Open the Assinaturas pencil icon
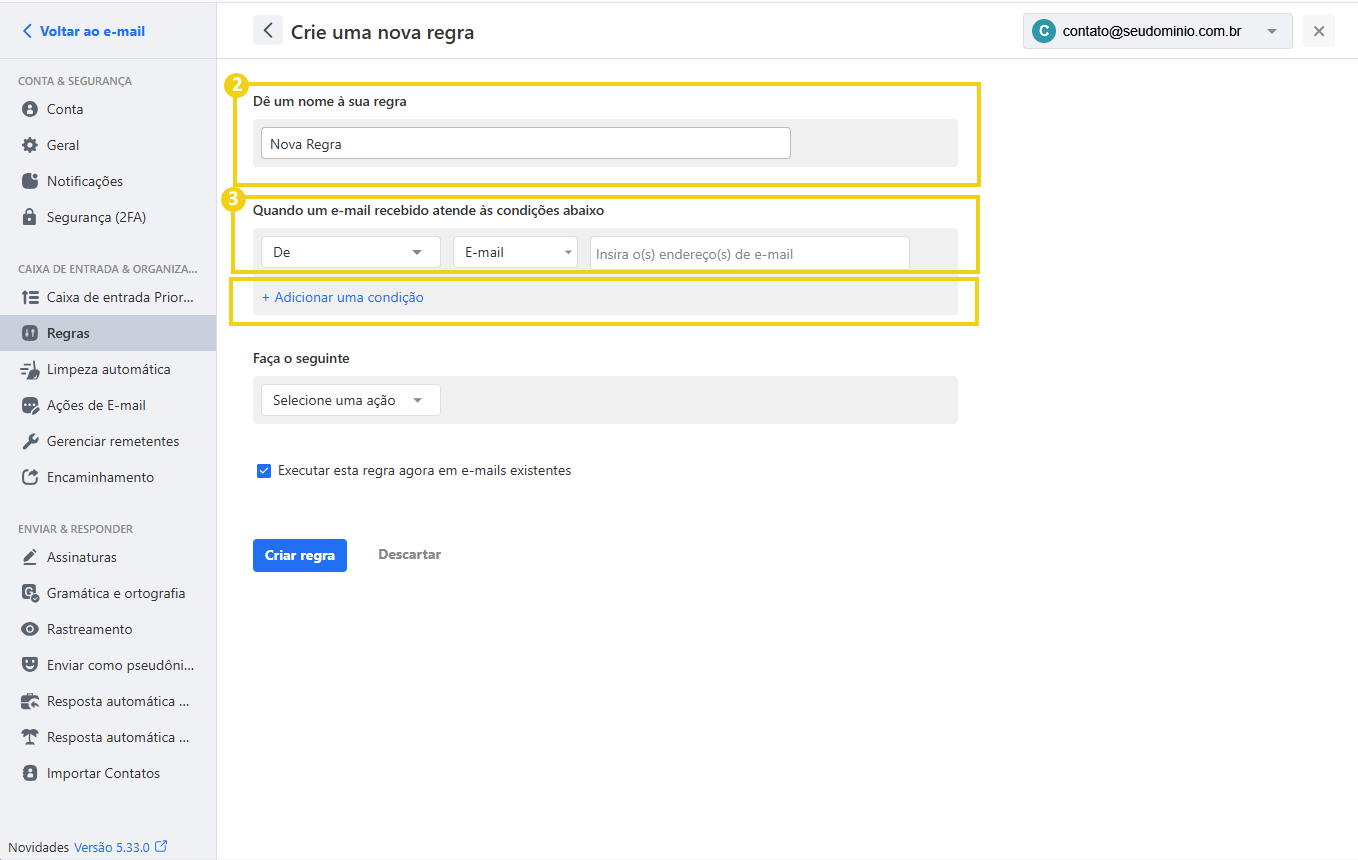This screenshot has width=1358, height=860. point(29,557)
